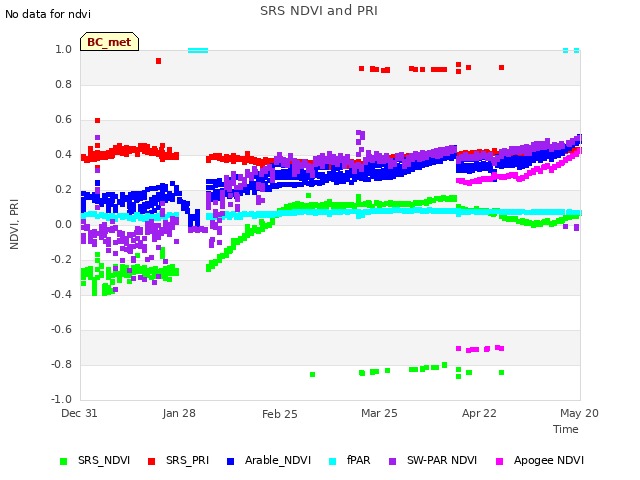Click the -0.4 y-axis tick label
This screenshot has width=640, height=480.
coord(62,294)
